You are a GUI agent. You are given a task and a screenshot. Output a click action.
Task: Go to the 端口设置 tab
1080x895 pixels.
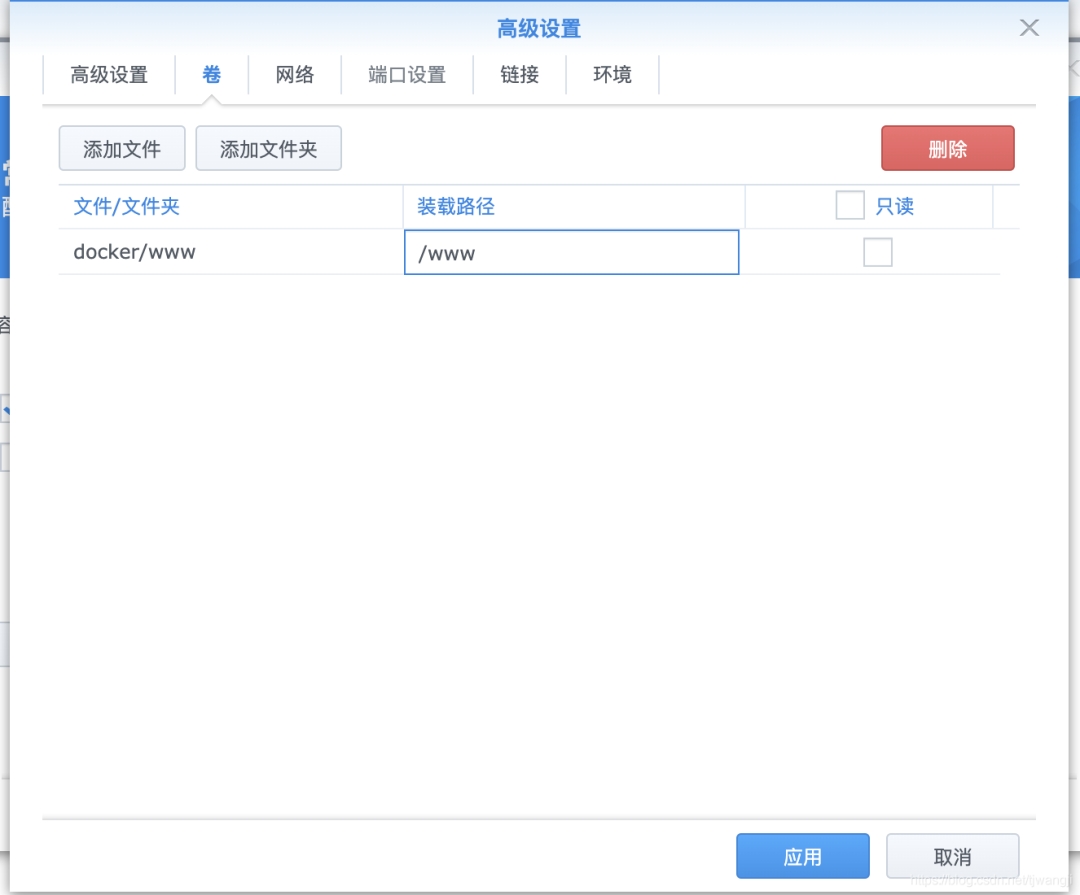pos(407,74)
